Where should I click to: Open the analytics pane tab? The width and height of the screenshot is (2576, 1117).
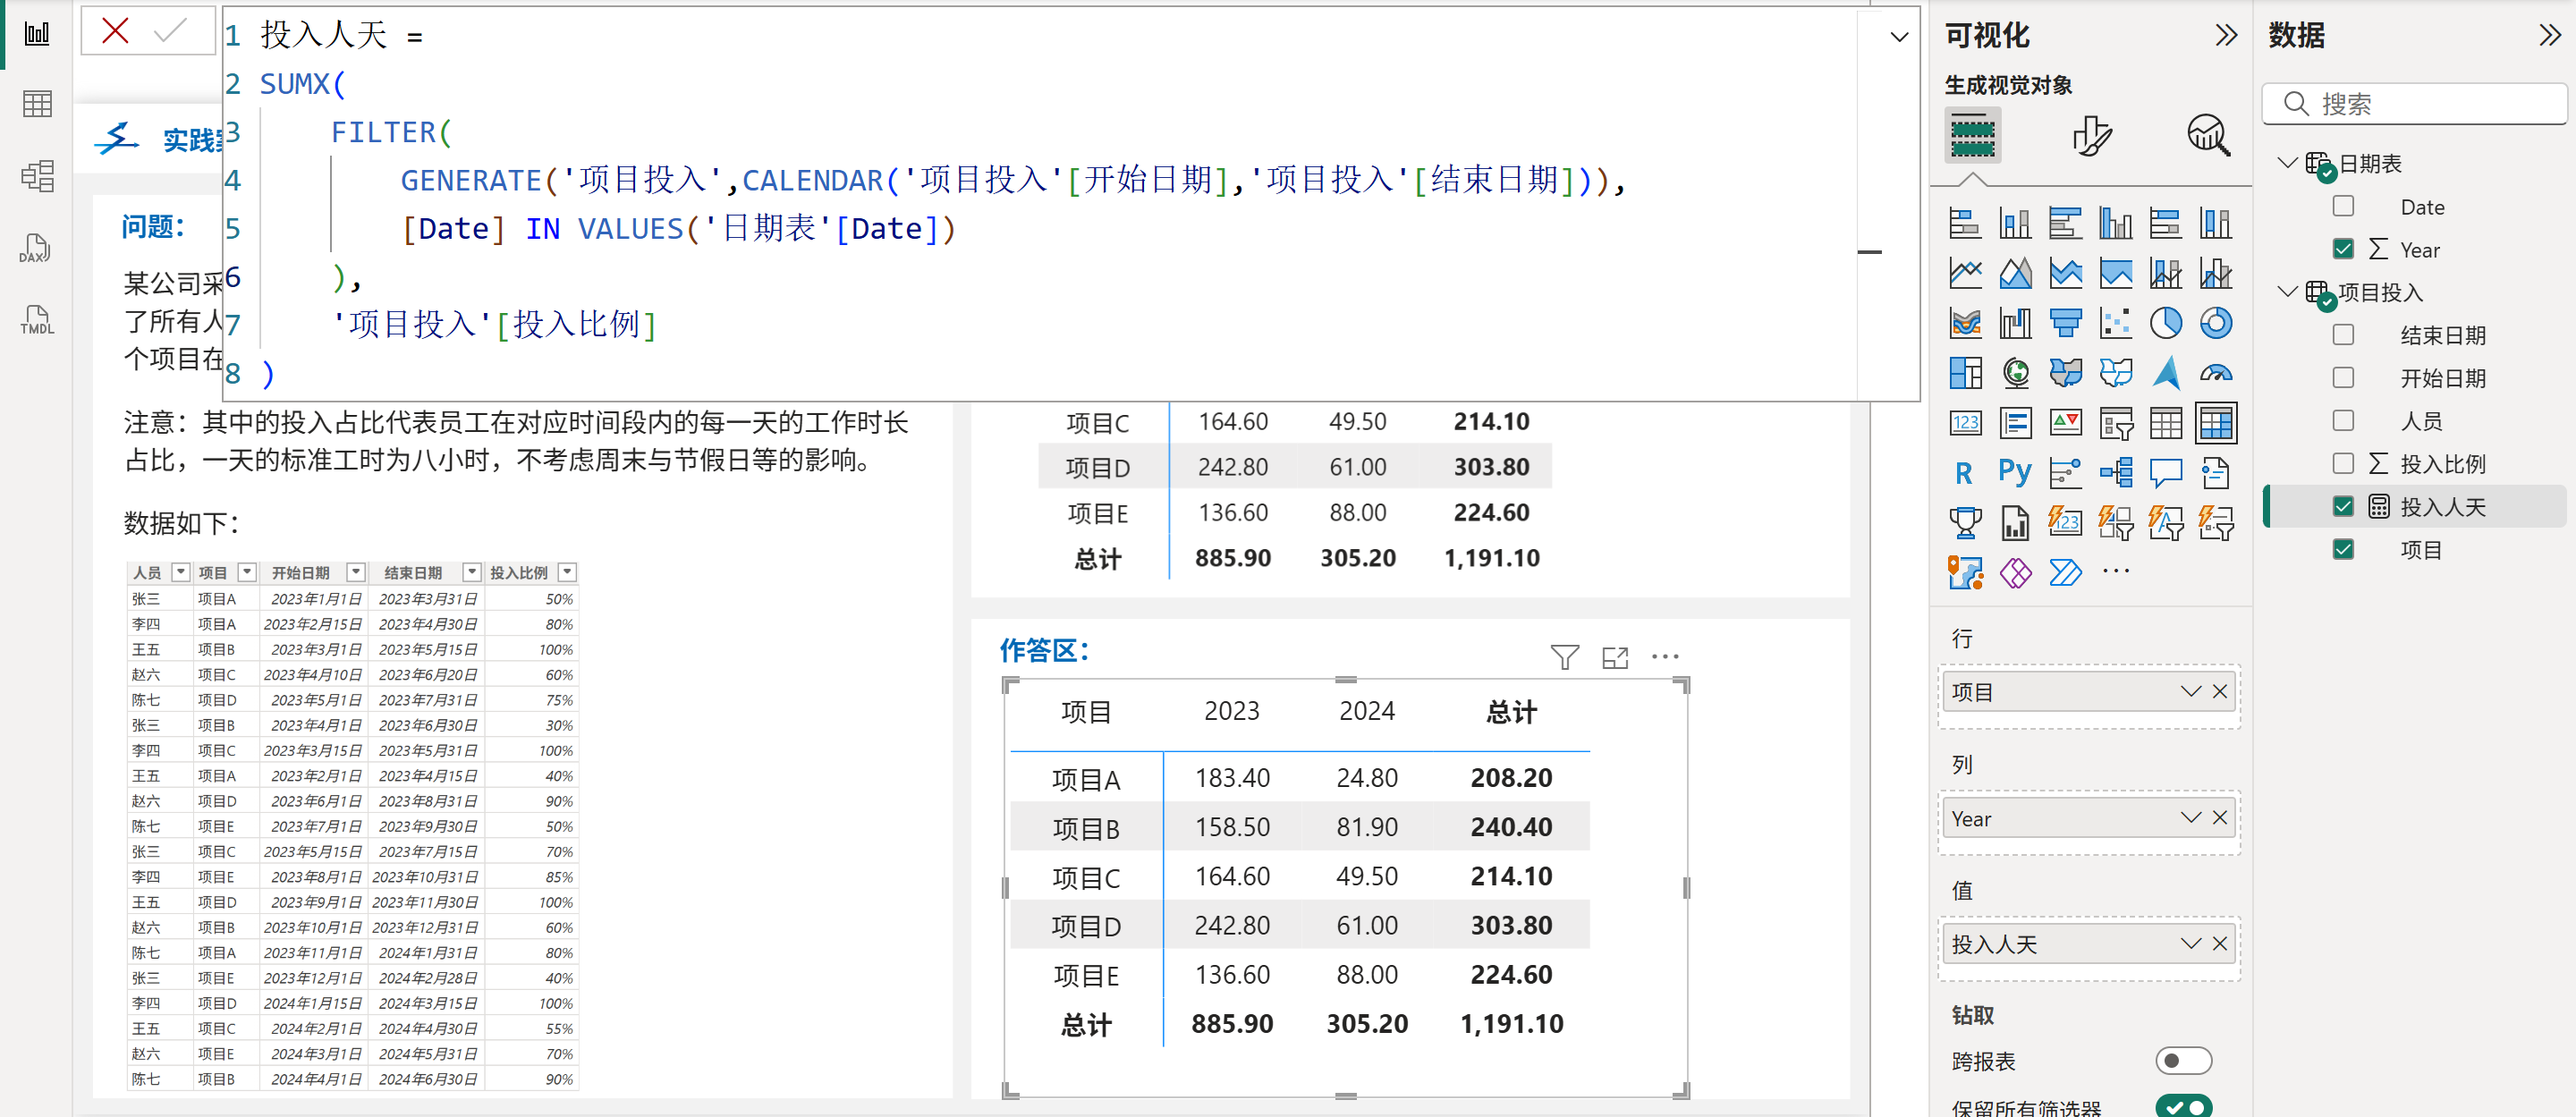pyautogui.click(x=2208, y=136)
